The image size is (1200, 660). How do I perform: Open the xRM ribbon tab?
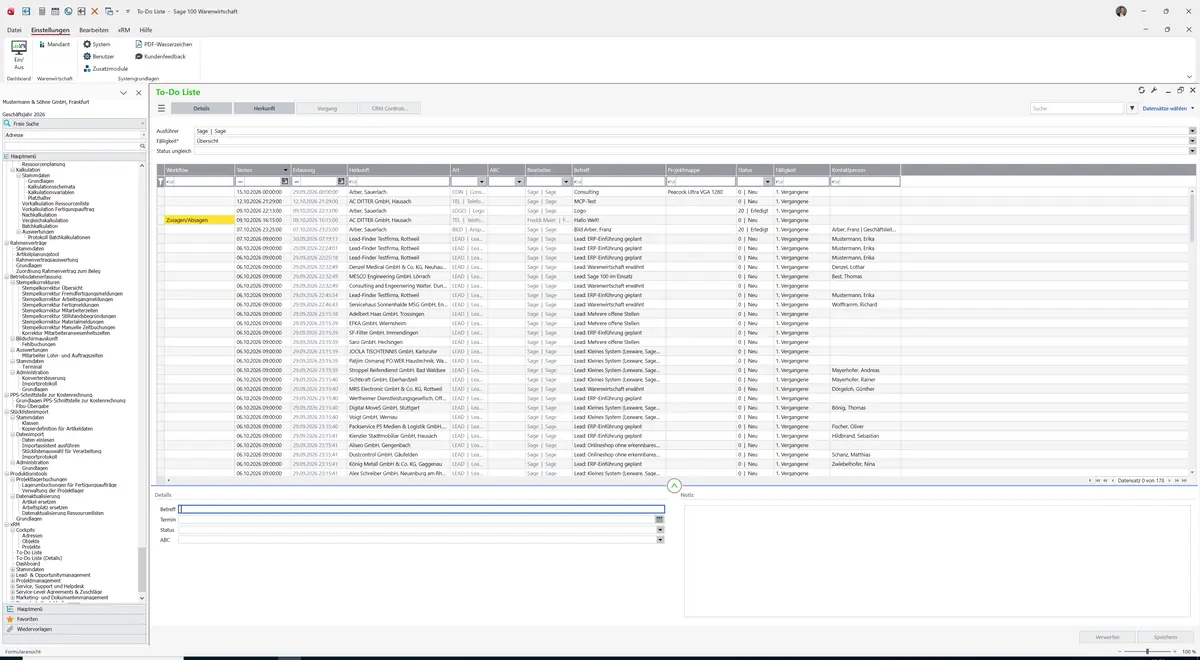(124, 31)
